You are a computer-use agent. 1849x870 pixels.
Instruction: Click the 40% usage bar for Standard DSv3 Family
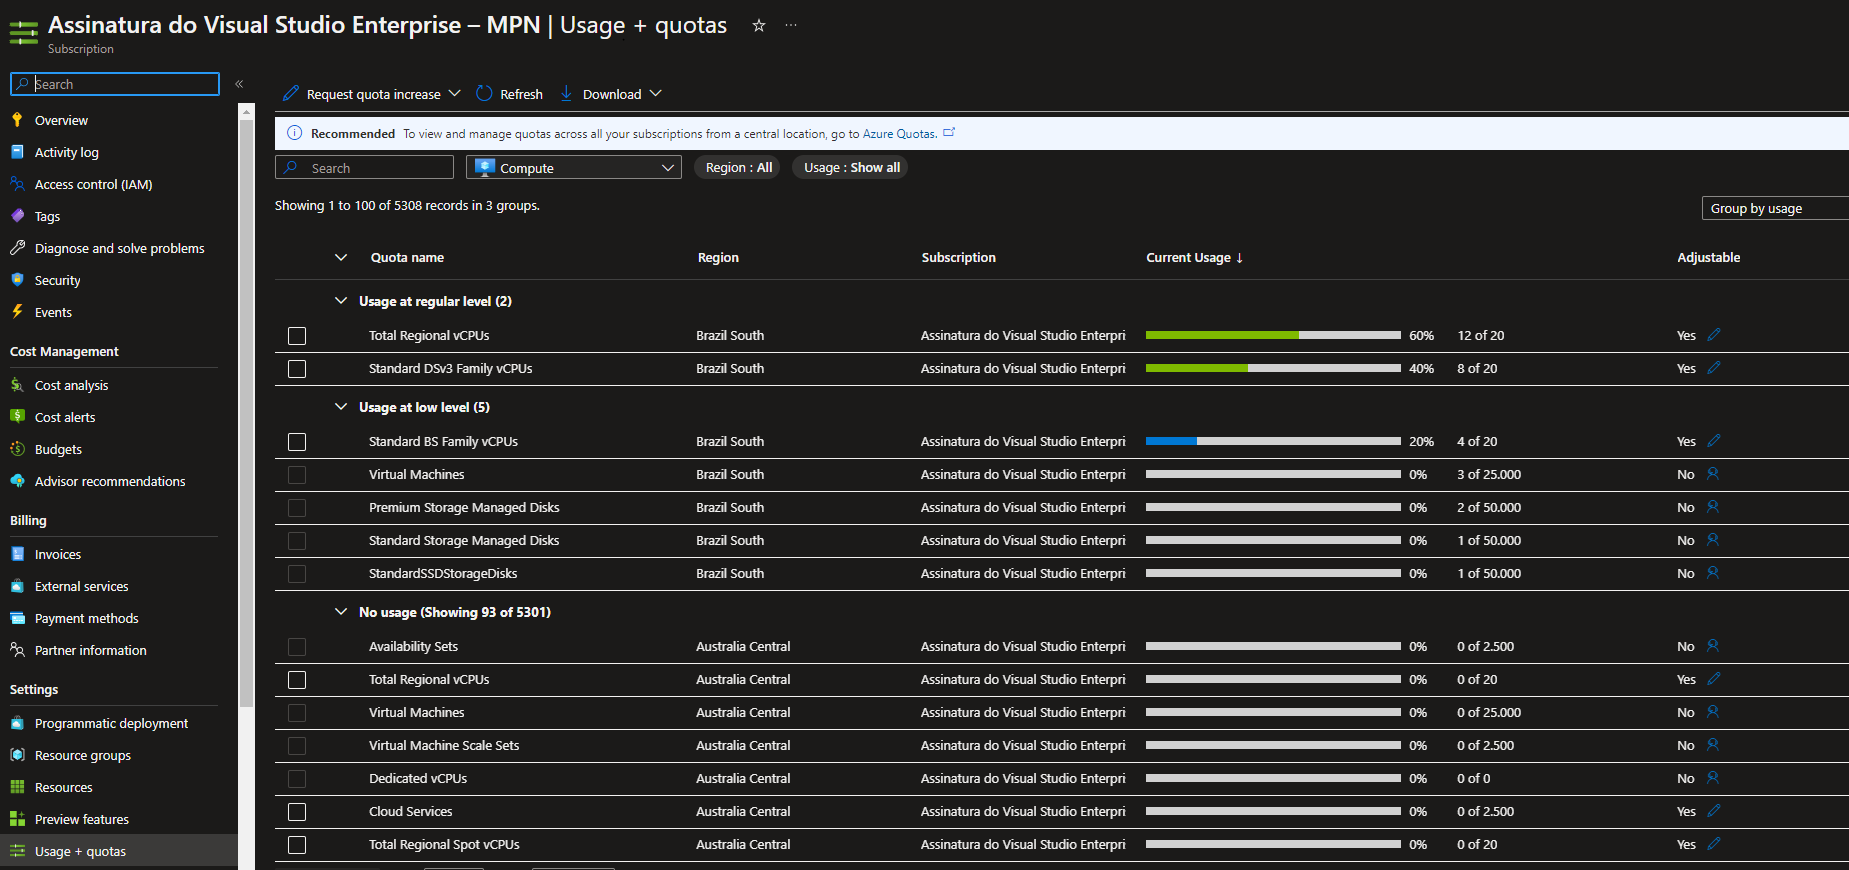point(1273,368)
